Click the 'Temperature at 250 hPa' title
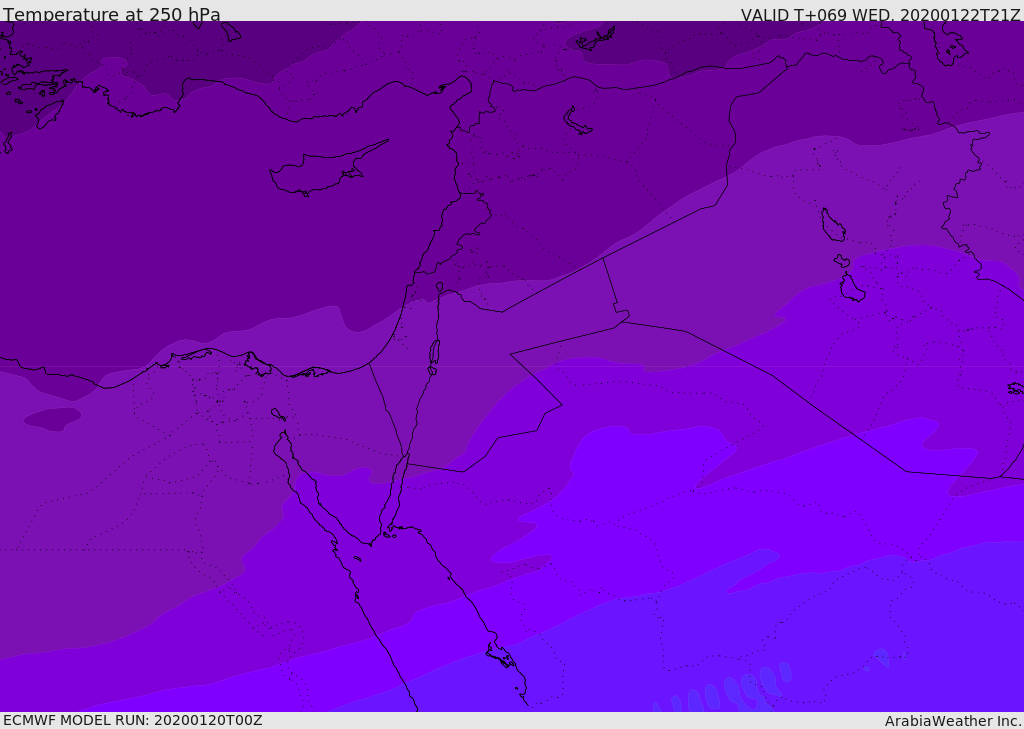Image resolution: width=1024 pixels, height=729 pixels. click(112, 14)
